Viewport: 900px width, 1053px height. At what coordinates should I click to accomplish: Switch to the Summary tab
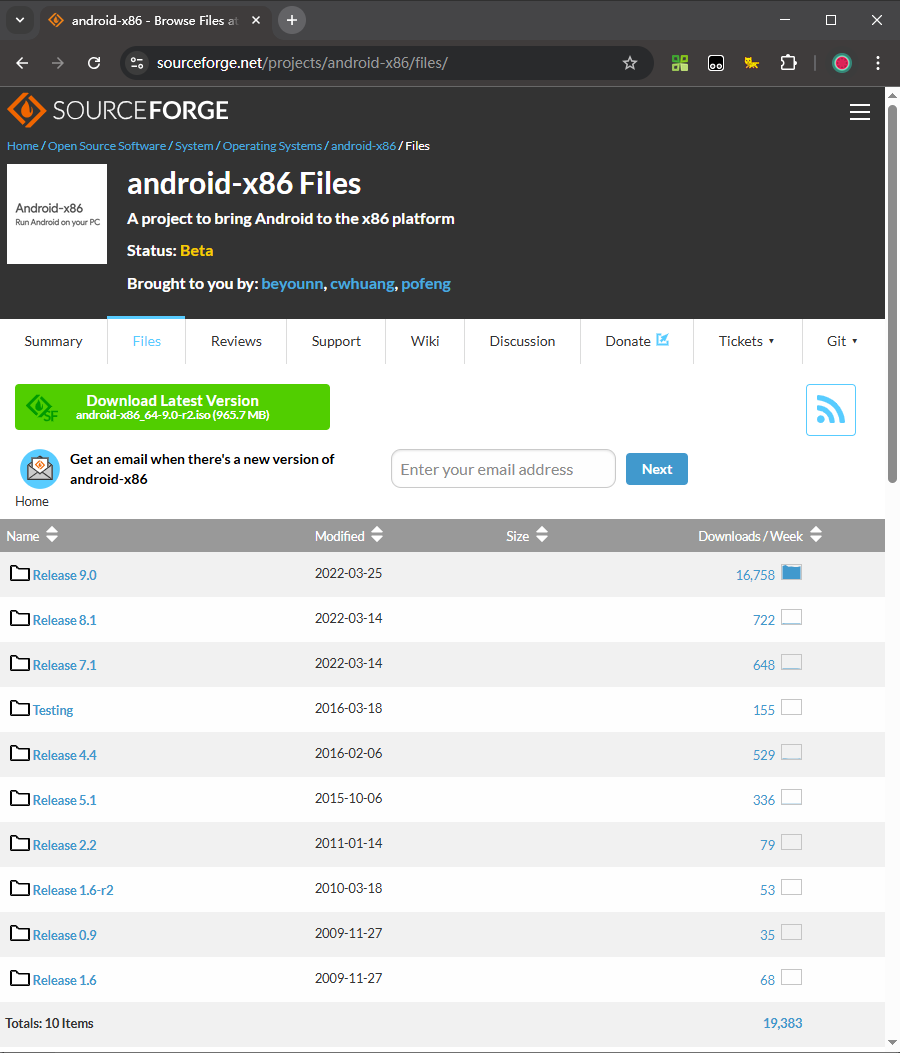54,341
